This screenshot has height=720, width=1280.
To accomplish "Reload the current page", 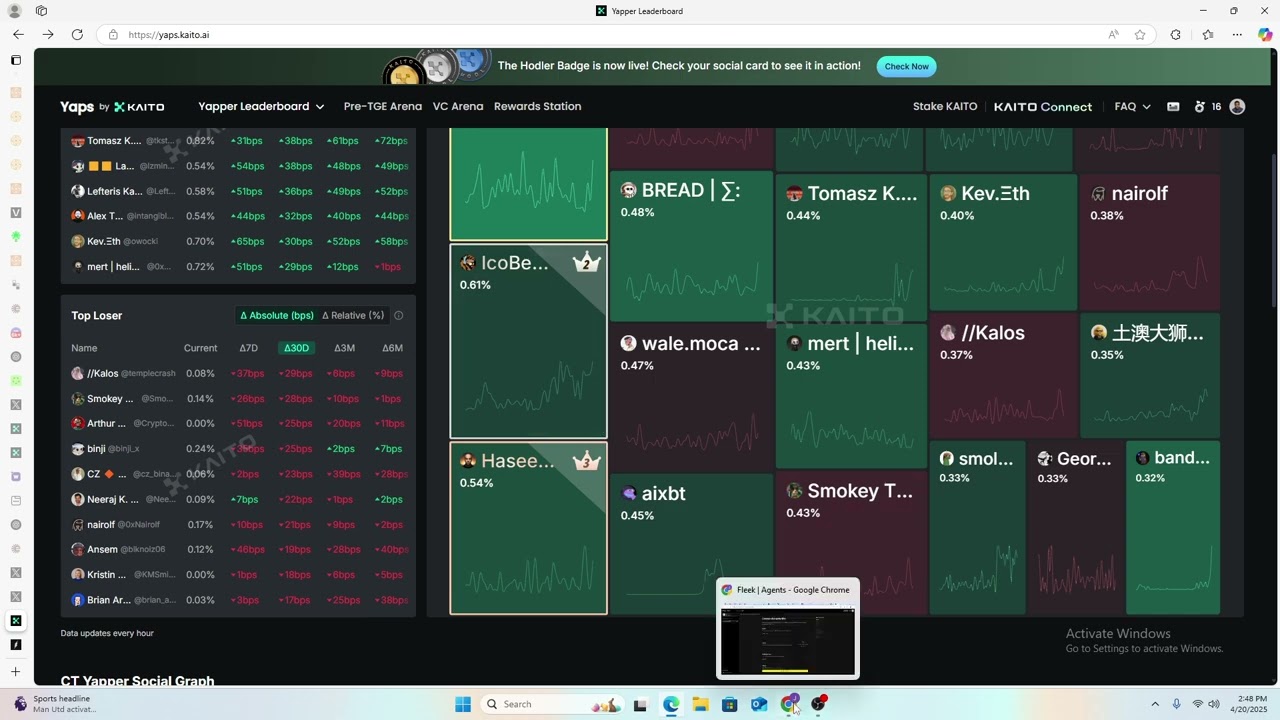I will (x=77, y=34).
